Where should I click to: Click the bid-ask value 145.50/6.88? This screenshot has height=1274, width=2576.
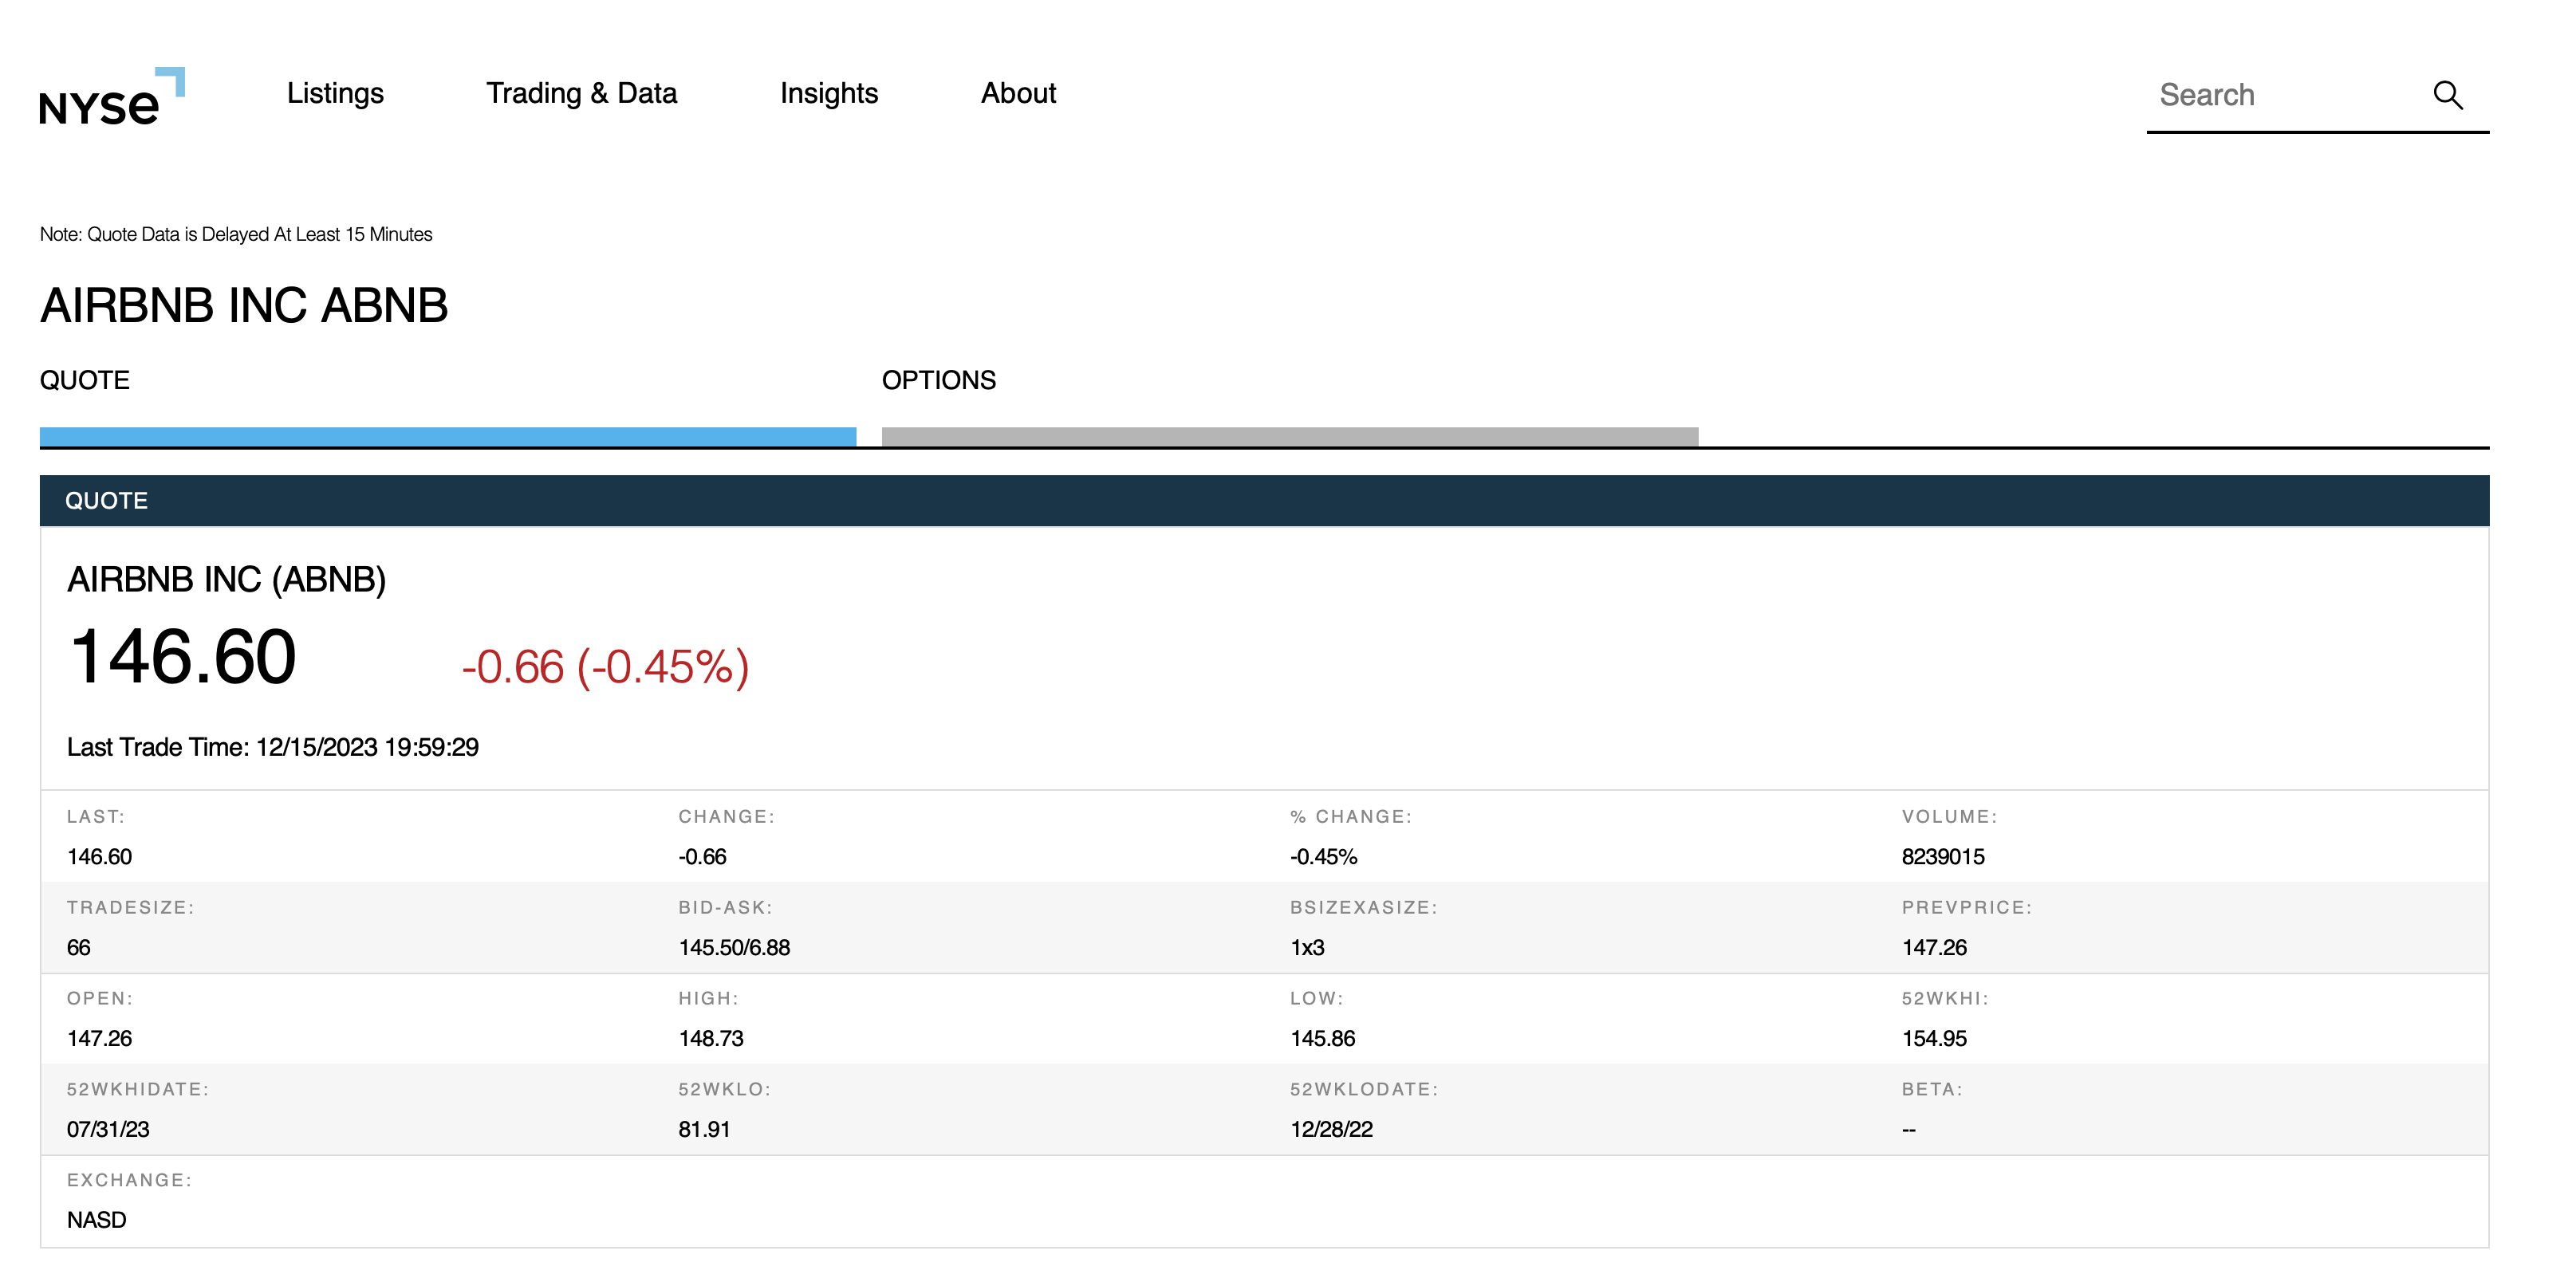point(734,947)
